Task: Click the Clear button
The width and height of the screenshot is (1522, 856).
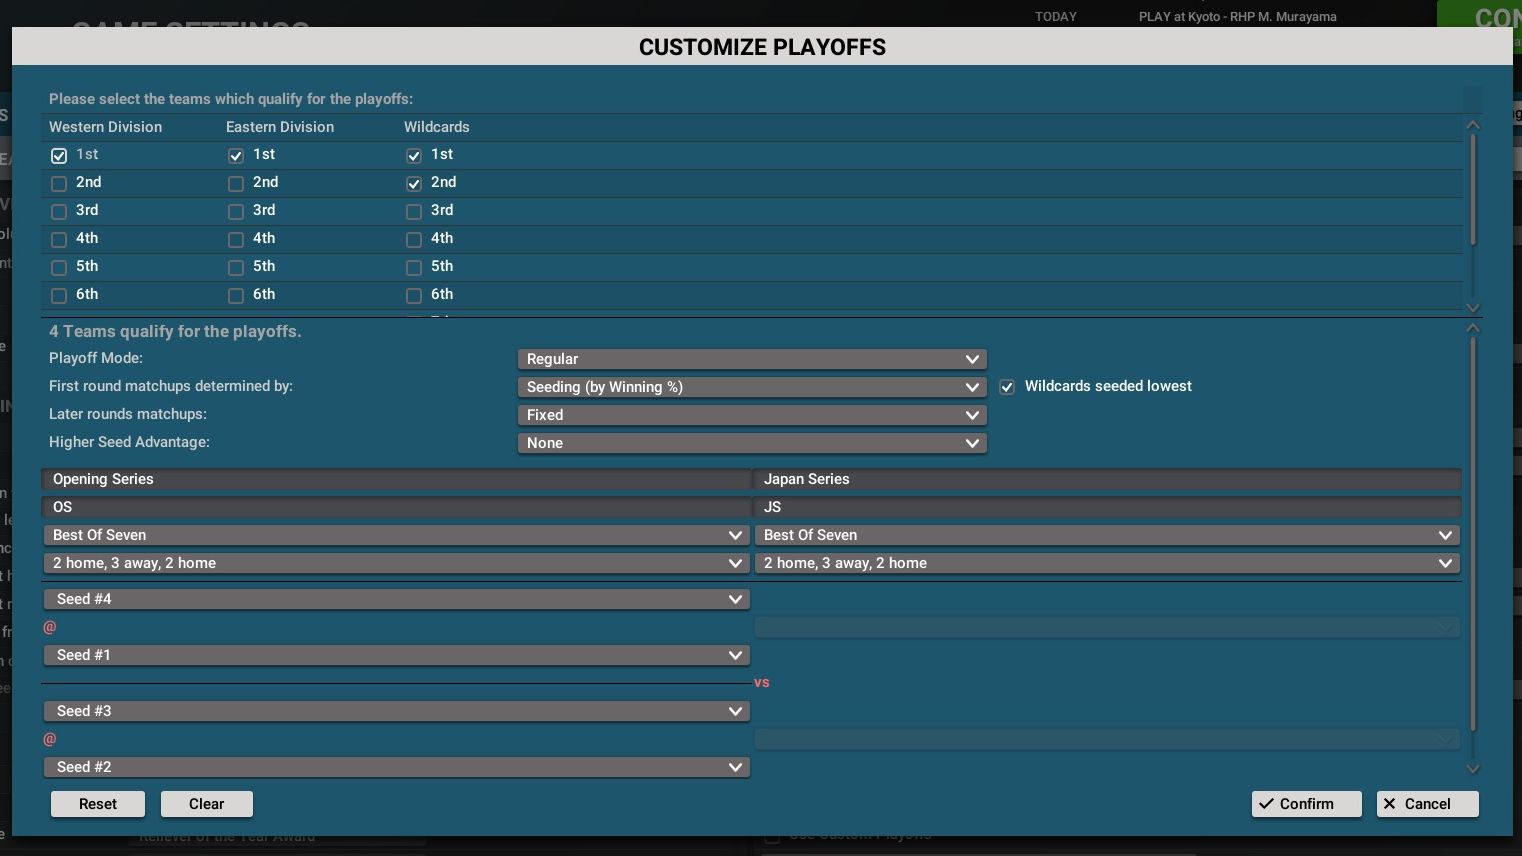Action: click(x=206, y=804)
